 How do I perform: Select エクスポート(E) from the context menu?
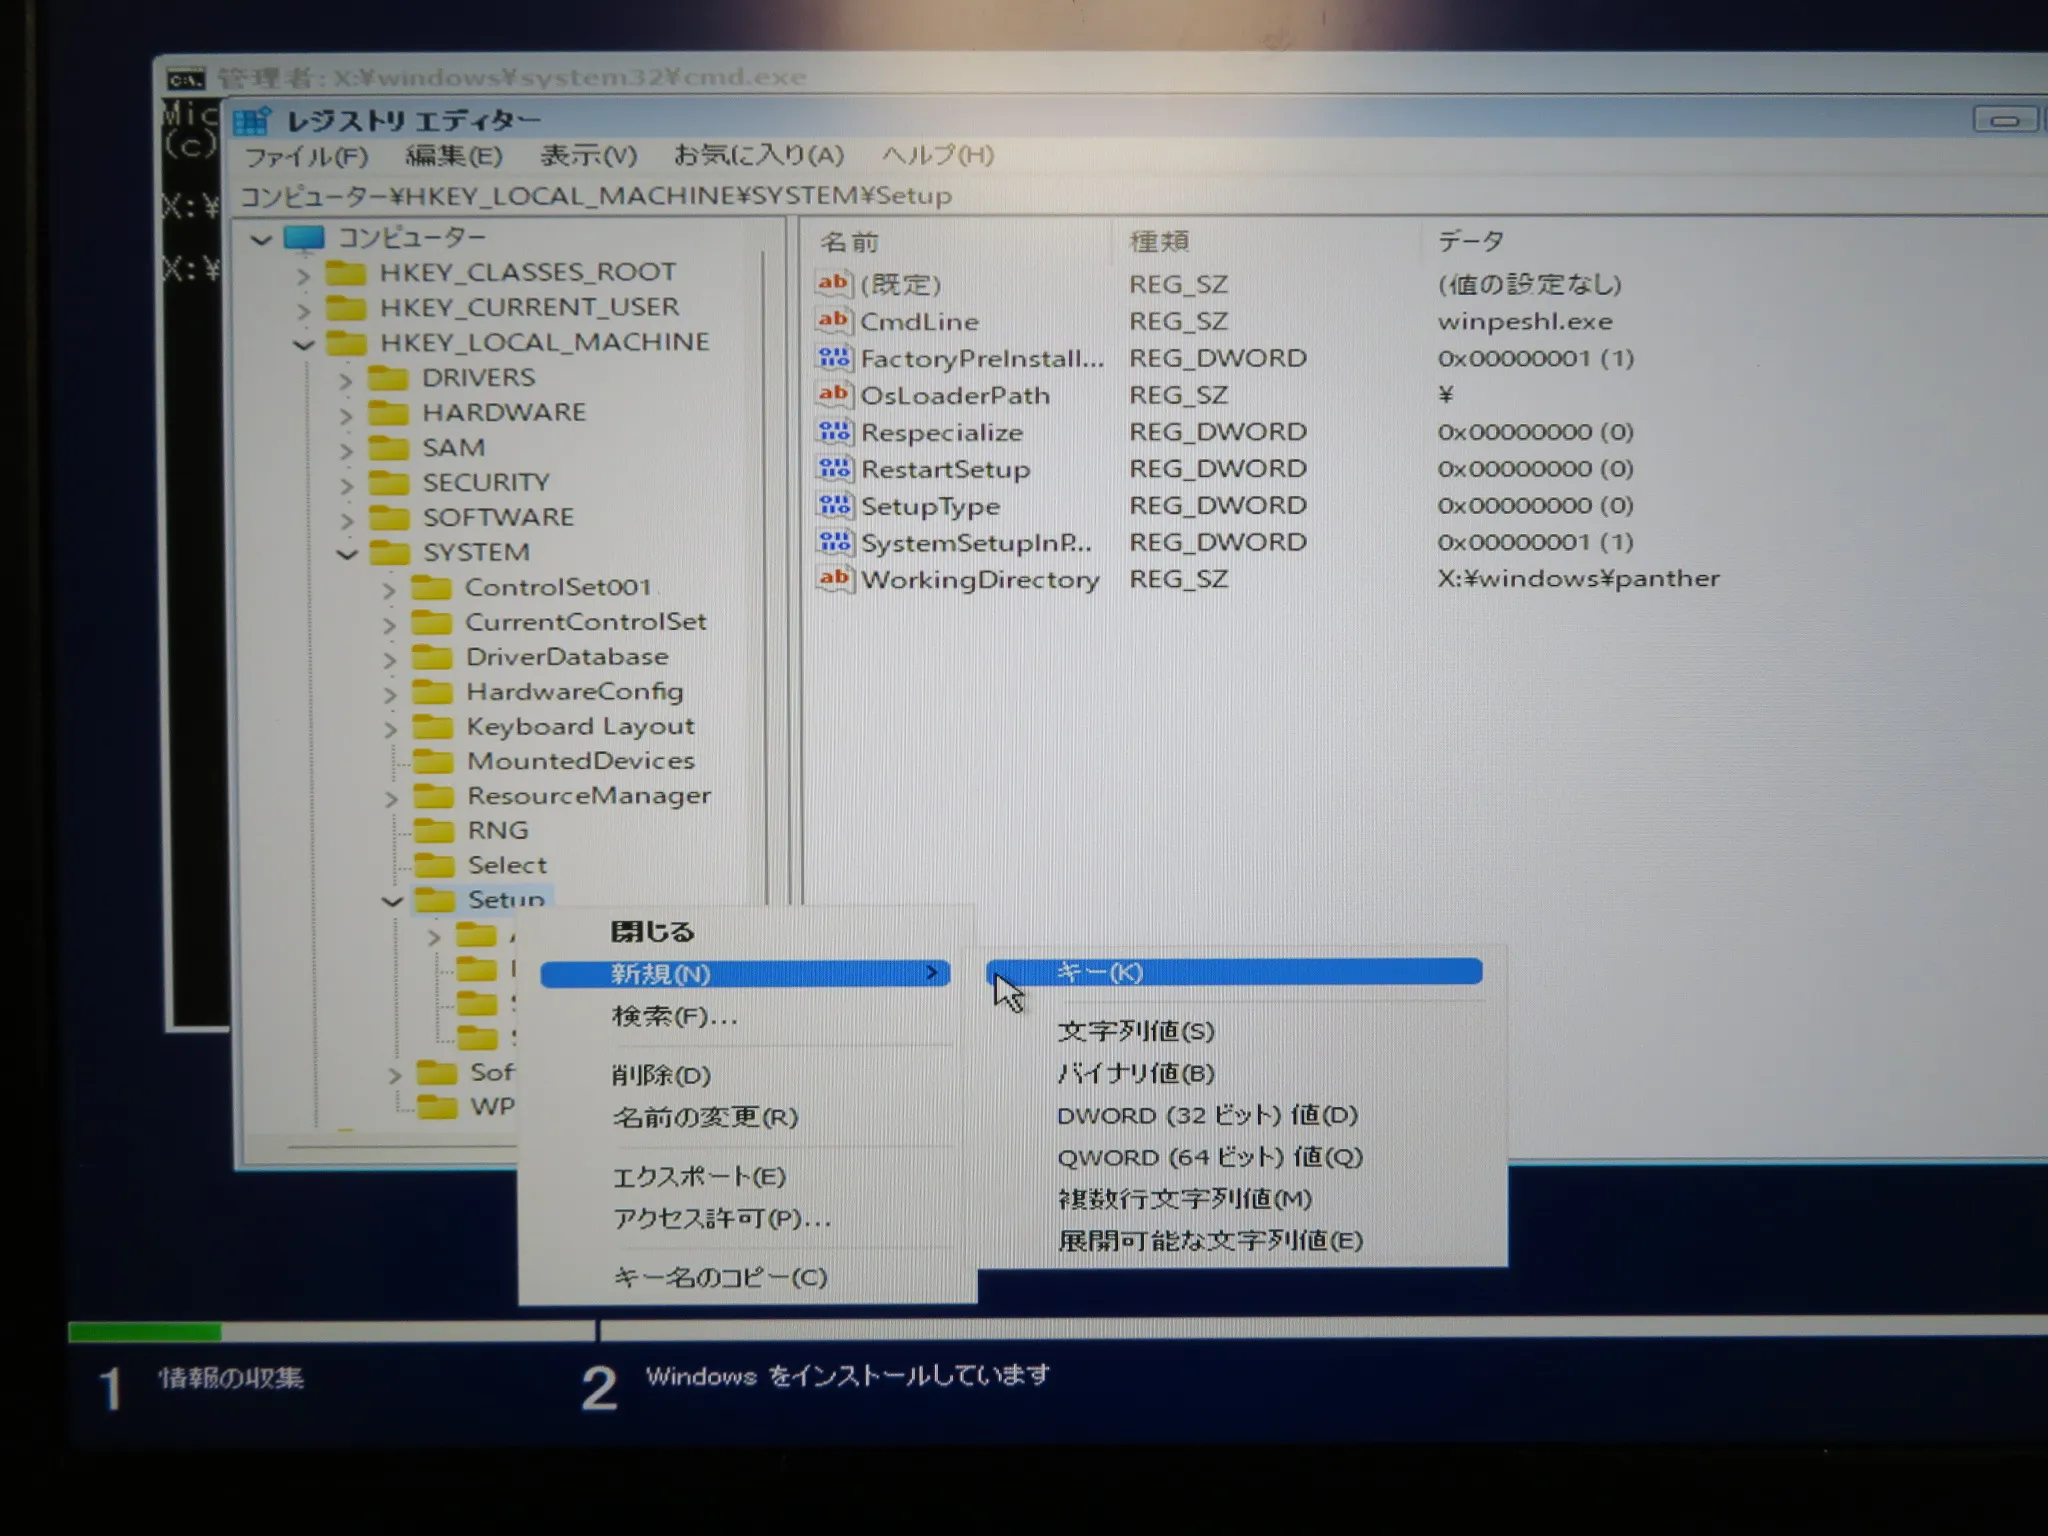pyautogui.click(x=699, y=1177)
